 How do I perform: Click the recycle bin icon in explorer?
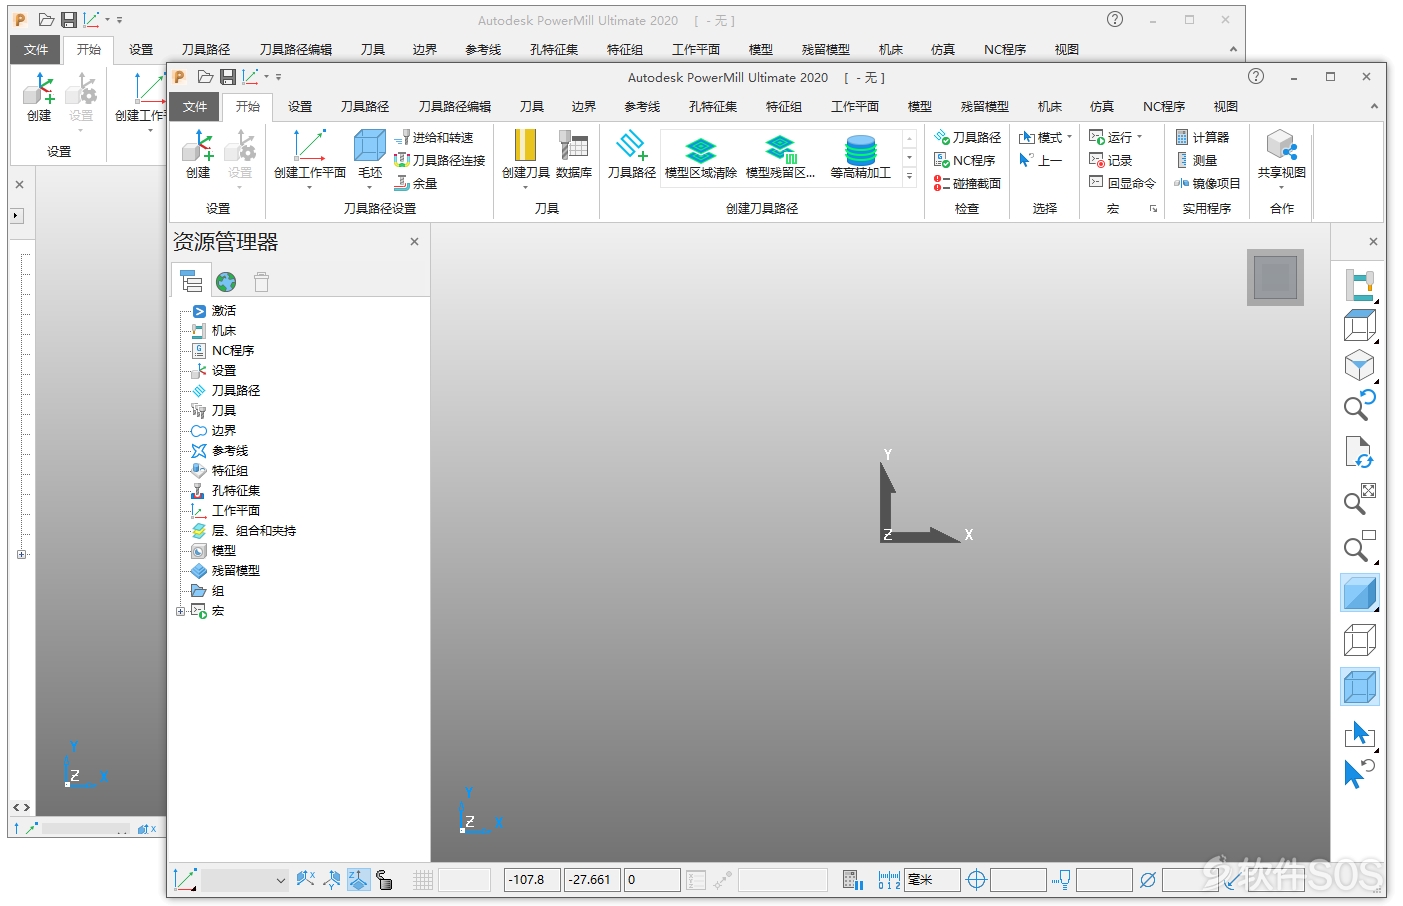click(261, 282)
